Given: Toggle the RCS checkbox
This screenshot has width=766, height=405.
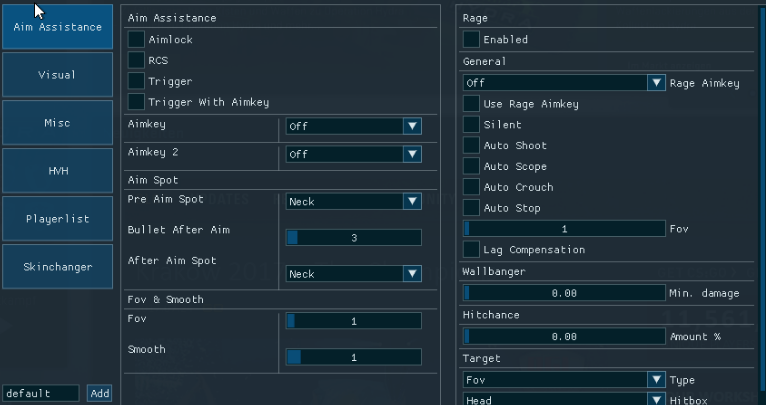Looking at the screenshot, I should coord(137,60).
